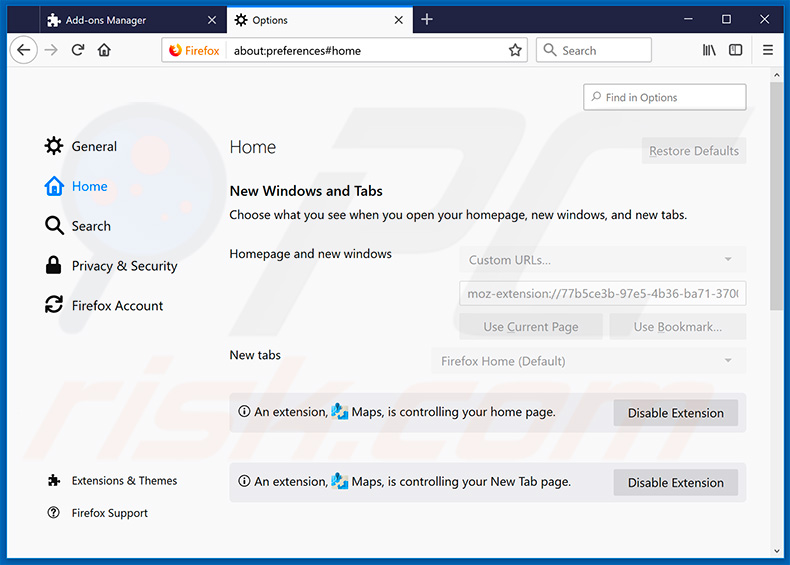Click the Find in Options field
This screenshot has width=790, height=565.
pos(665,97)
